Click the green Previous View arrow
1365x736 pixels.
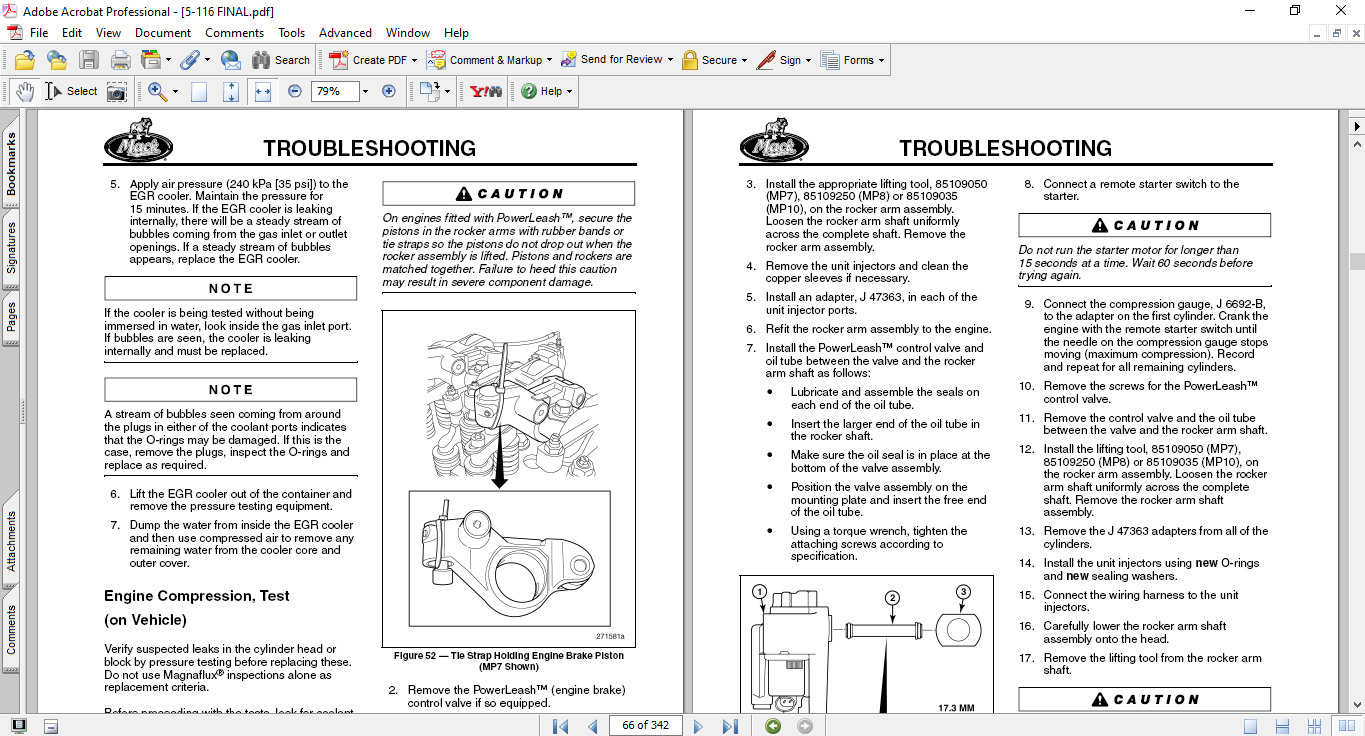click(x=773, y=725)
